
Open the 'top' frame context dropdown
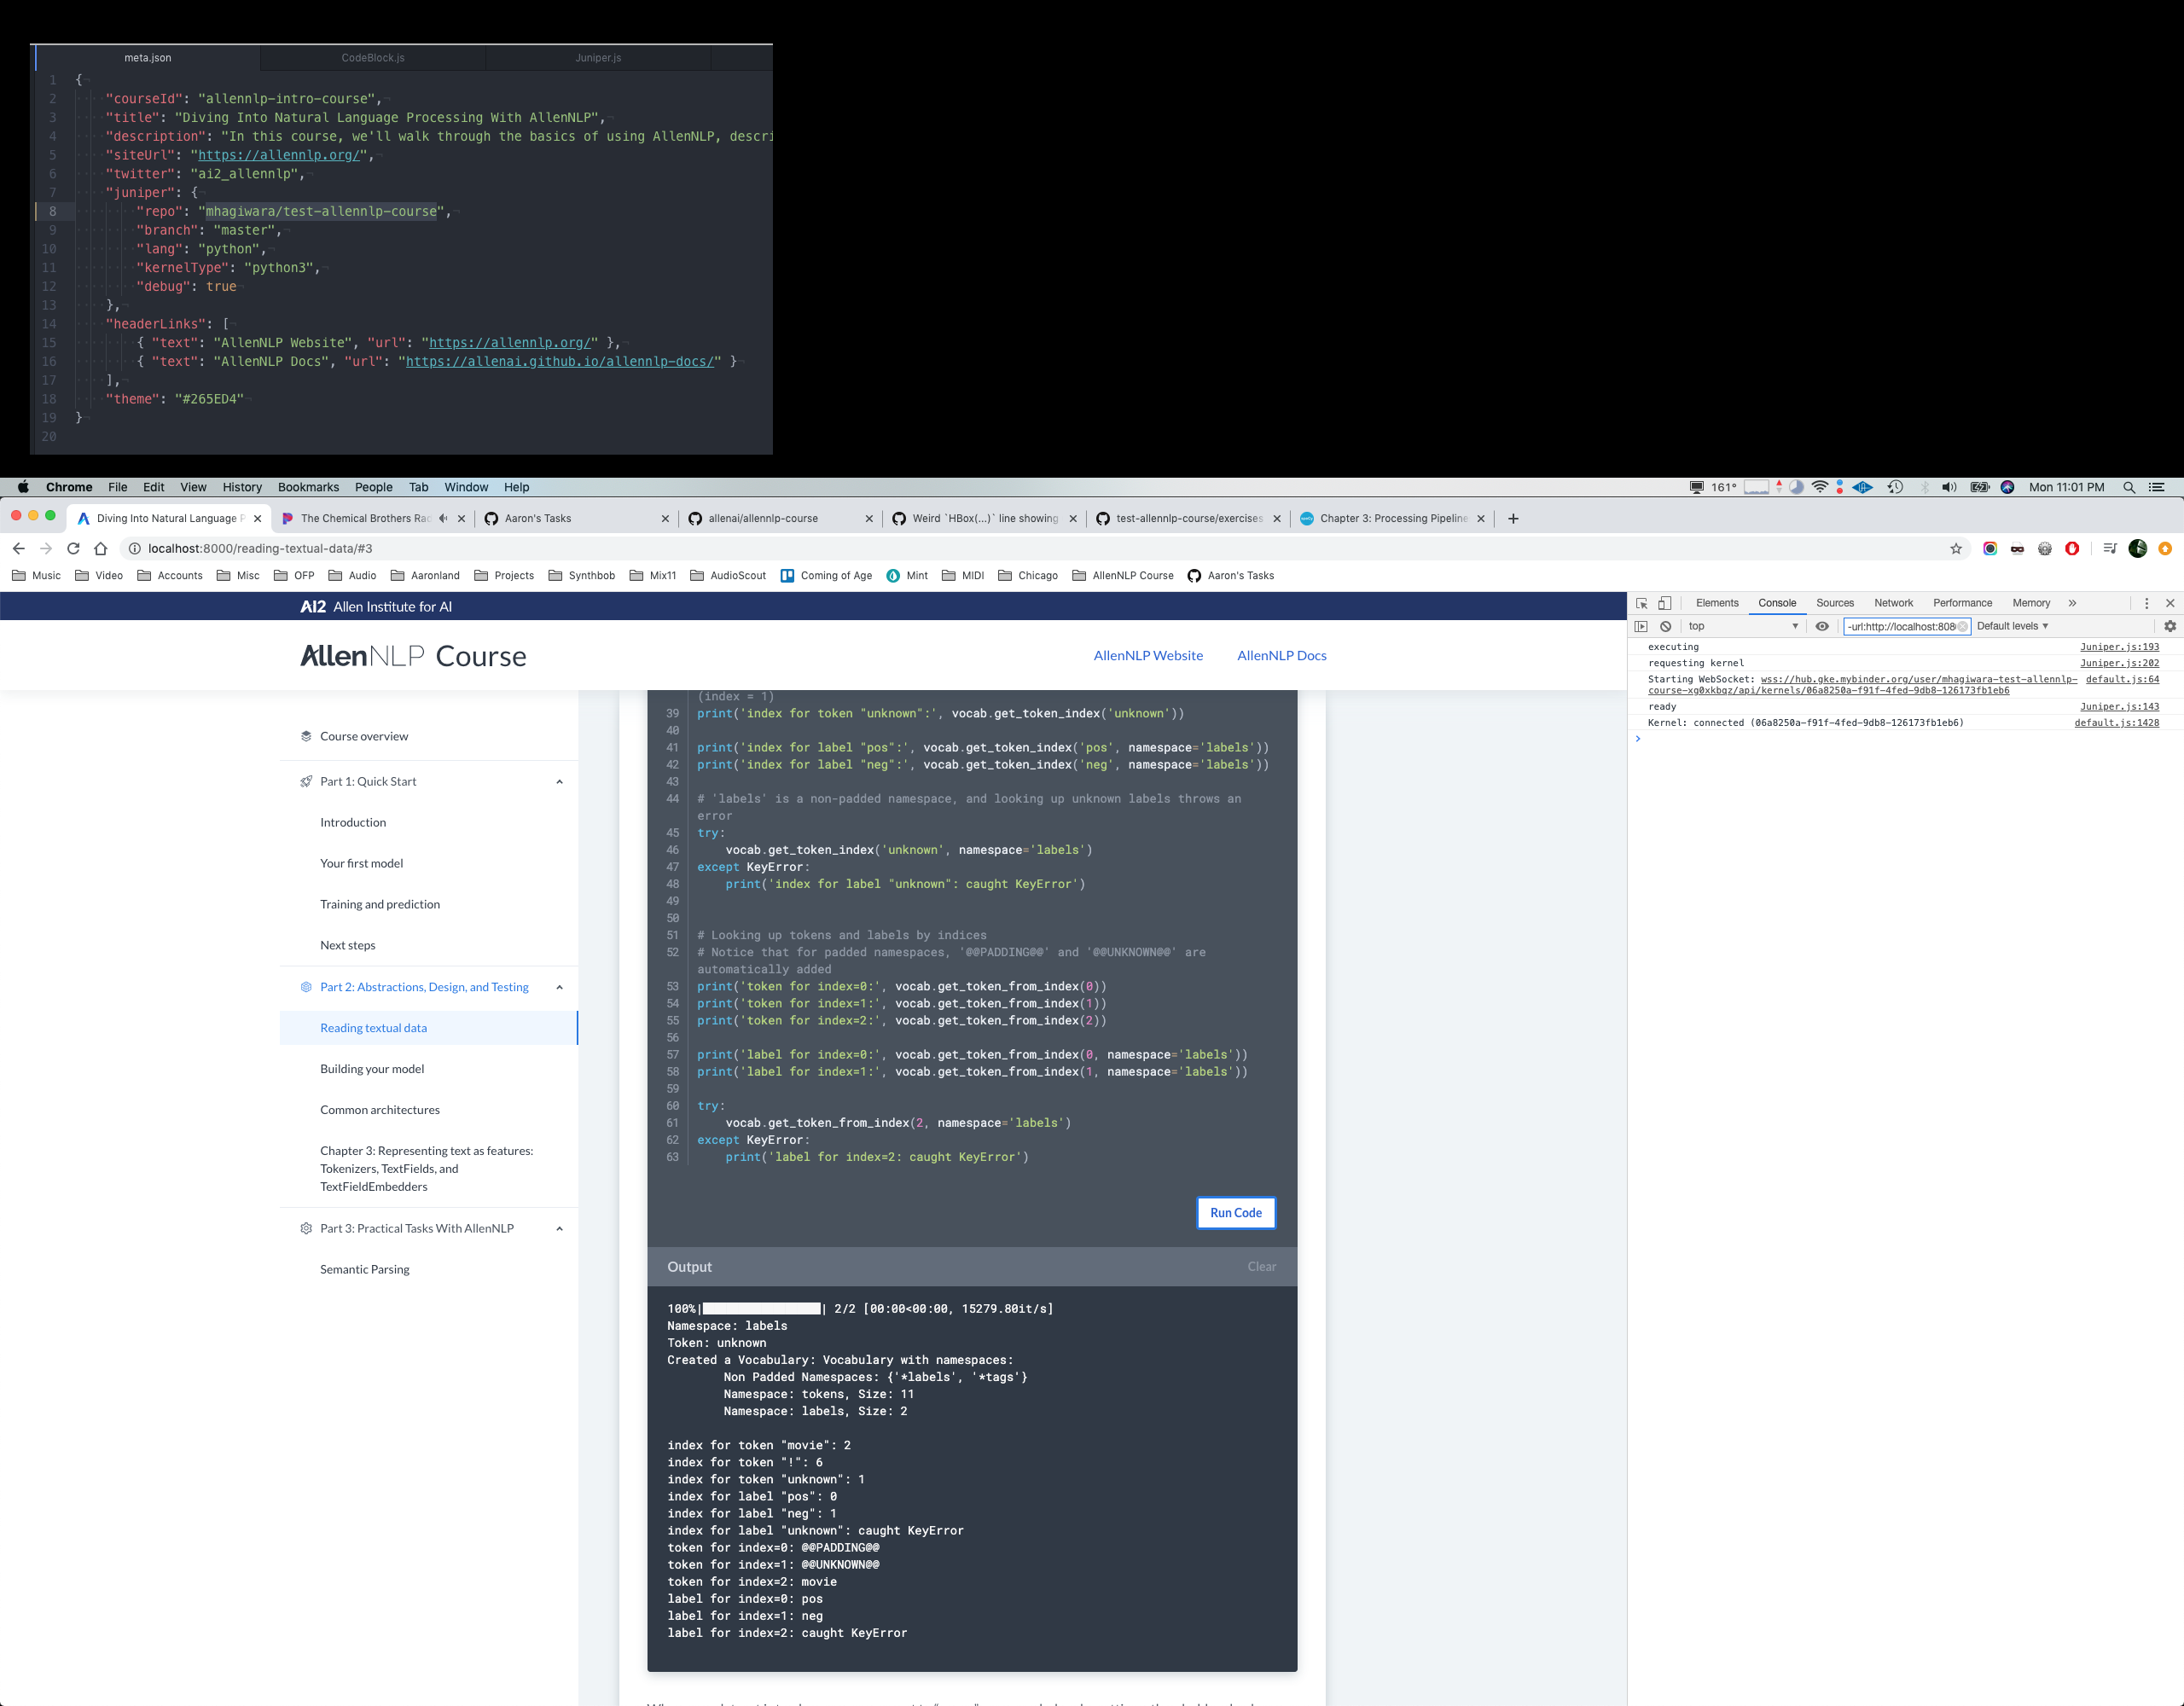(x=1740, y=627)
